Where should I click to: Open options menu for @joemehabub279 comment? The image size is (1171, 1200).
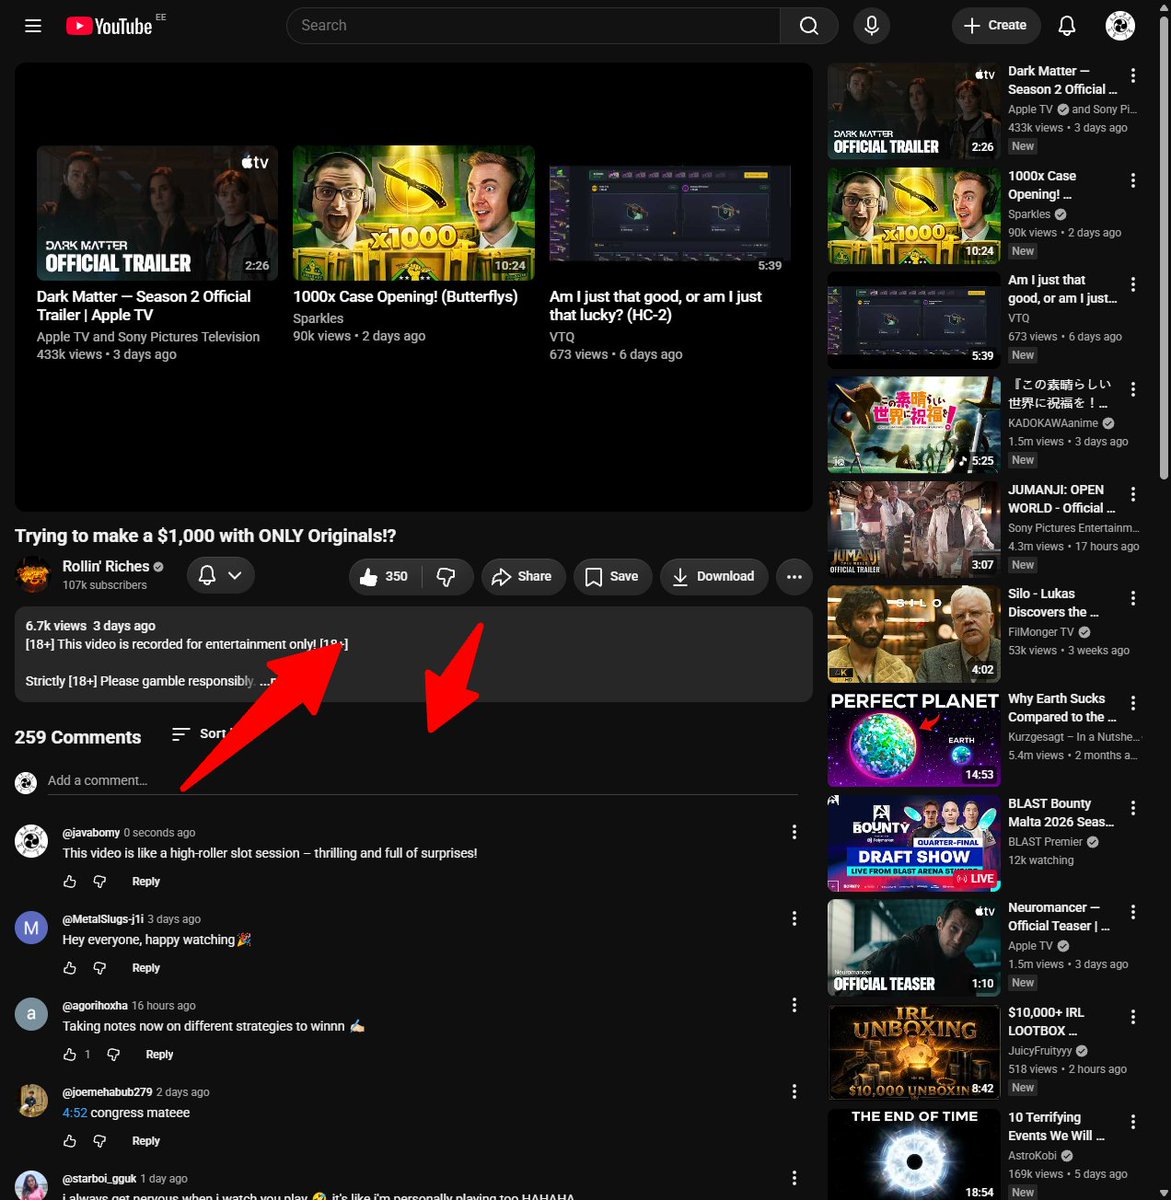click(794, 1091)
